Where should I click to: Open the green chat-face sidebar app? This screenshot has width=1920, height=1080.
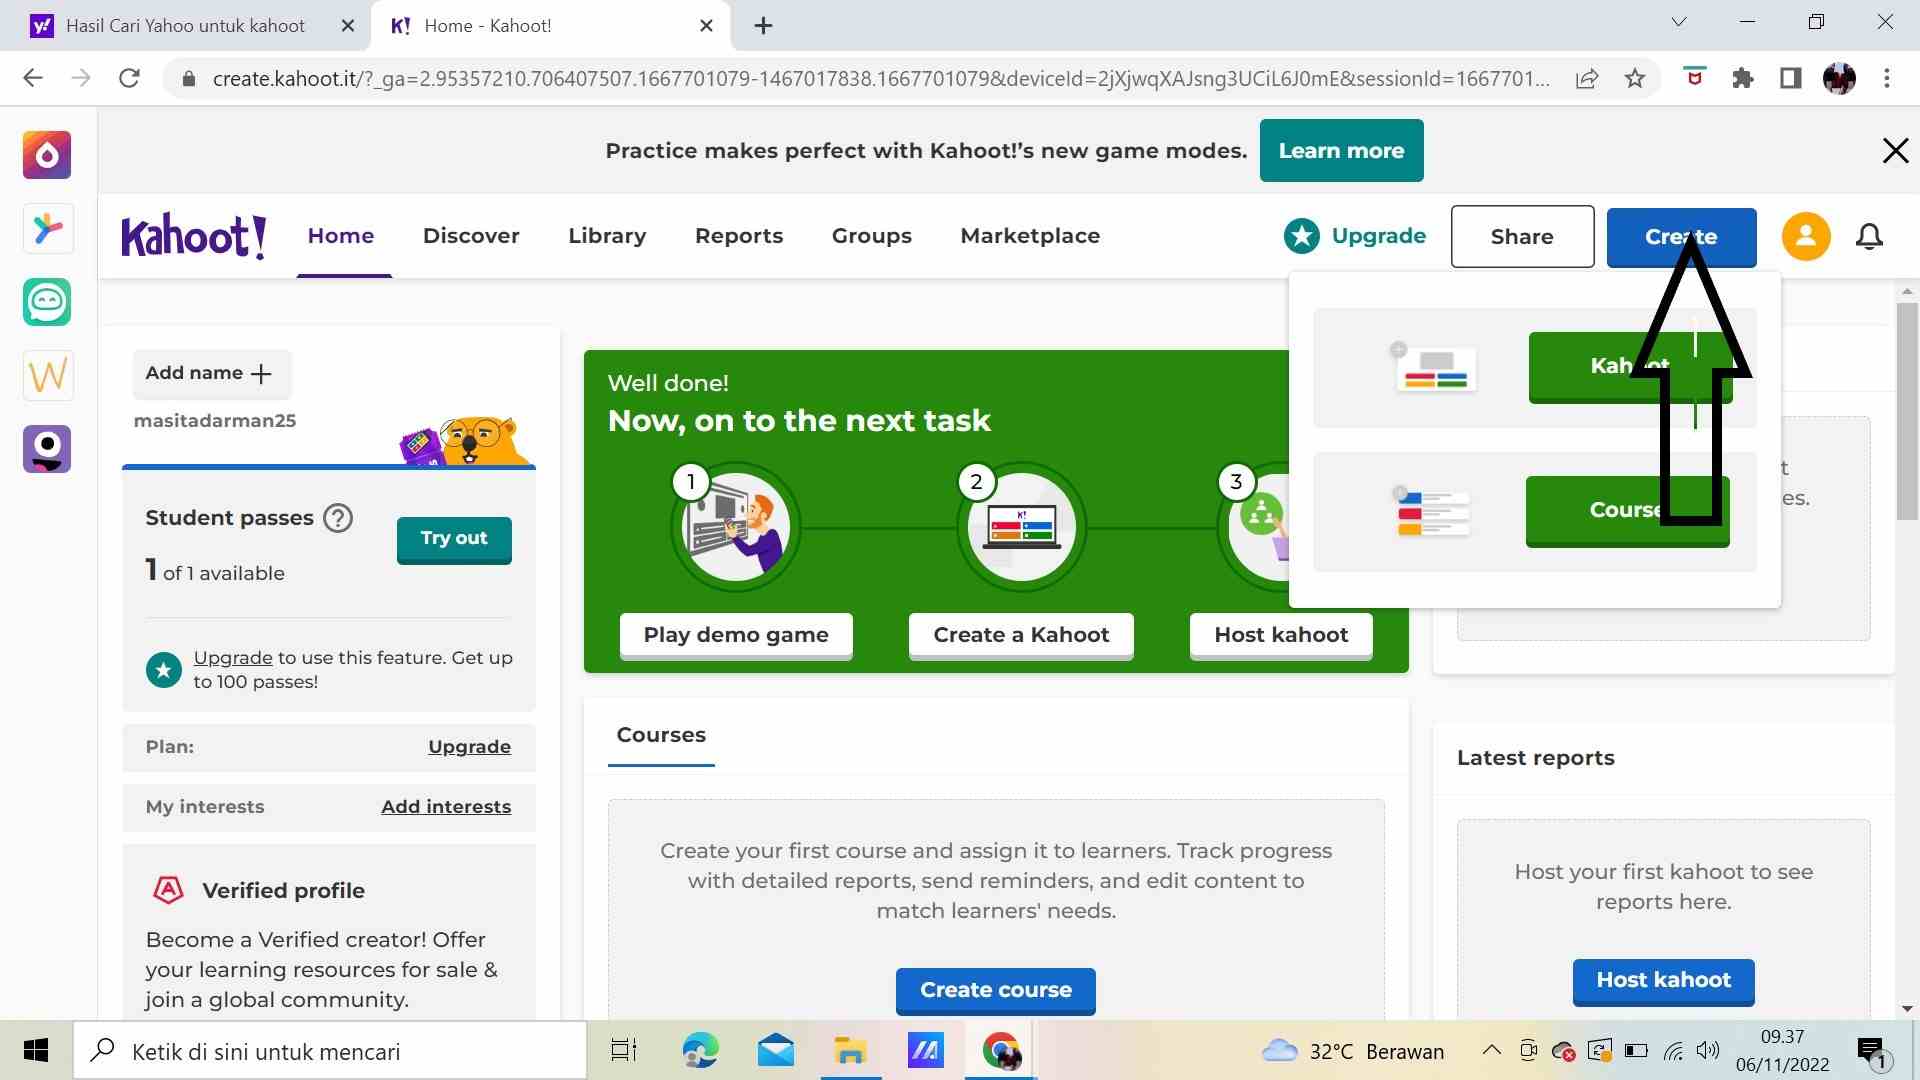(47, 302)
